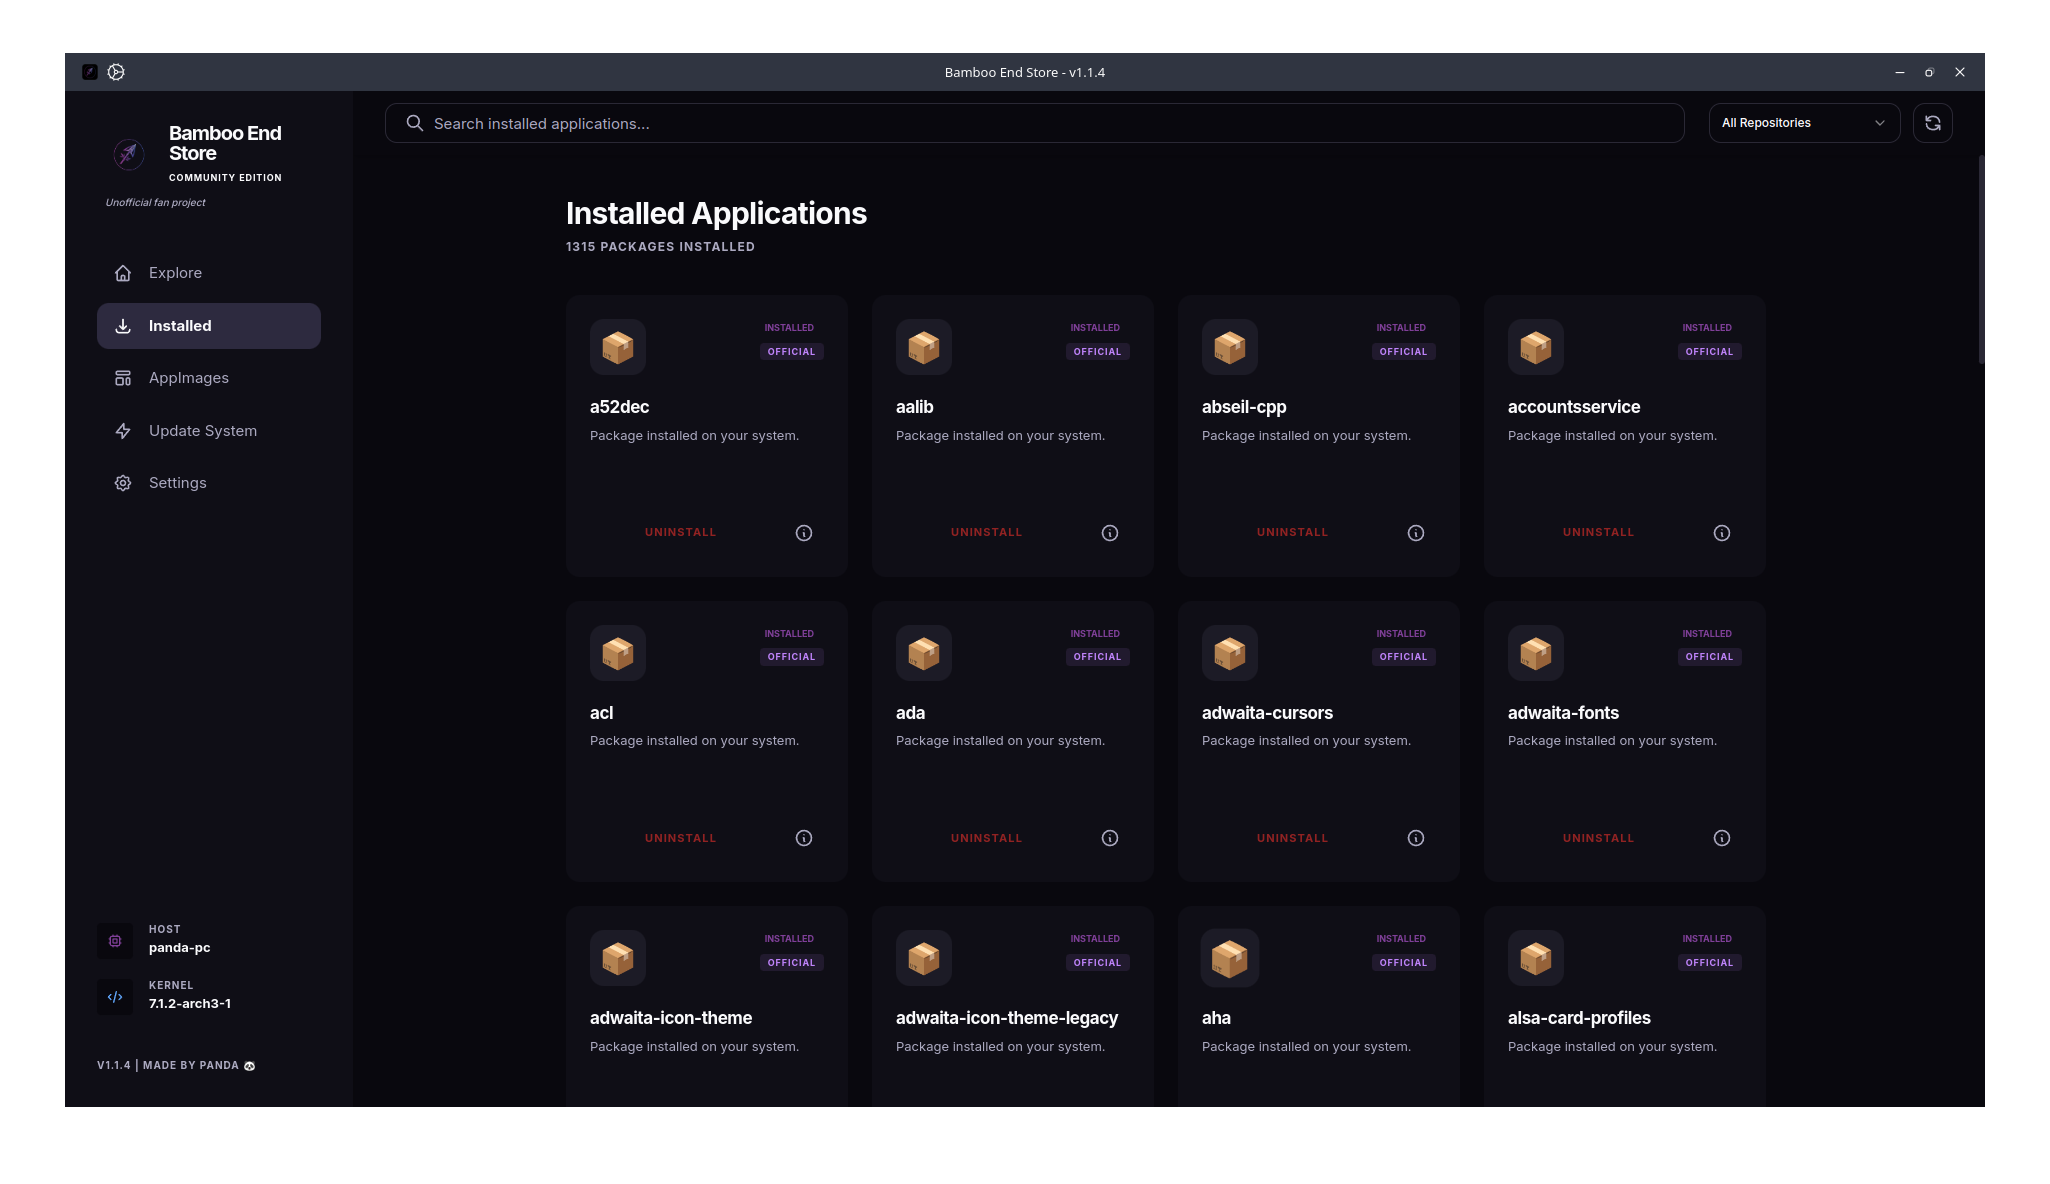This screenshot has height=1184, width=2050.
Task: Click the titlebar app icon
Action: [89, 72]
